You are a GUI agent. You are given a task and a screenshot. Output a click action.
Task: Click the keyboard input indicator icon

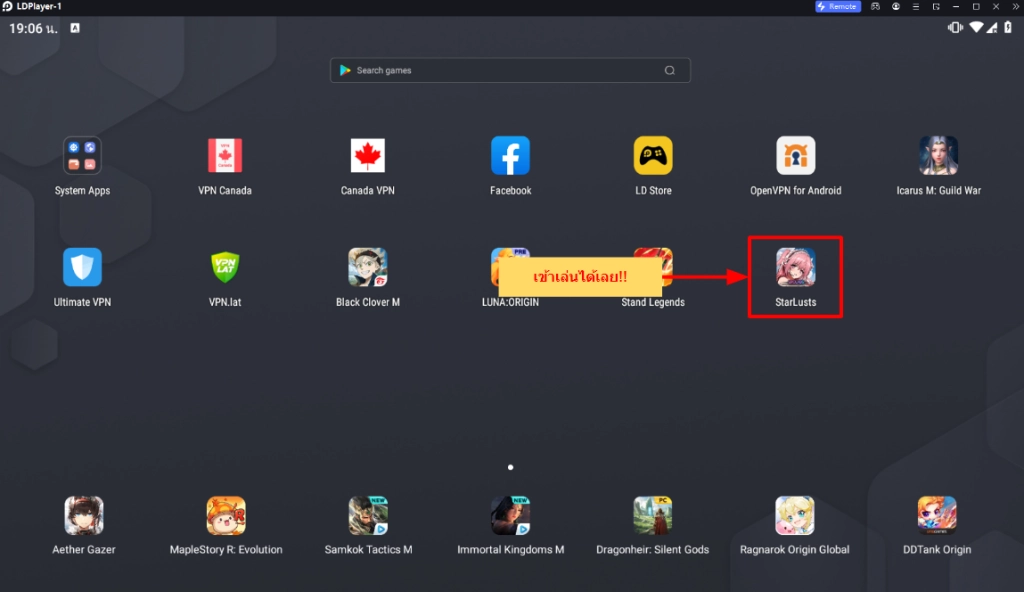(75, 28)
